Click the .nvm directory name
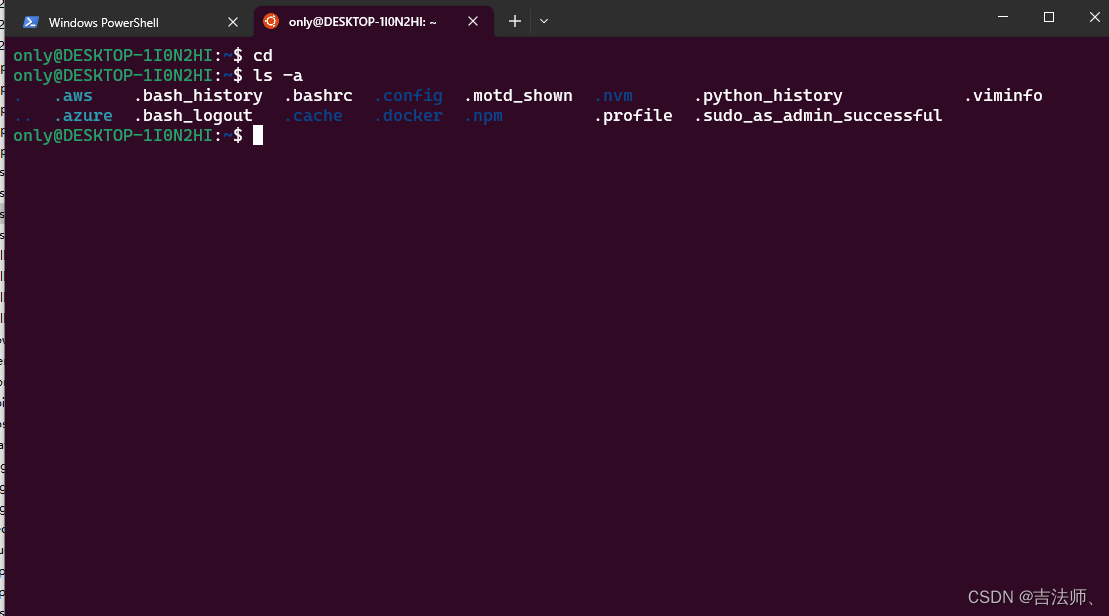Screen dimensions: 1109x616 [x=613, y=95]
